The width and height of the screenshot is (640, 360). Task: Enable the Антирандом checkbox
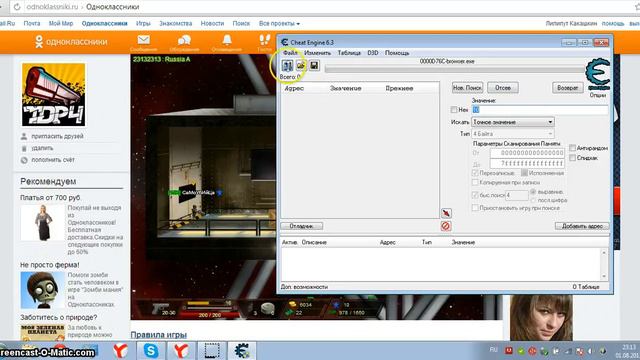coord(572,148)
